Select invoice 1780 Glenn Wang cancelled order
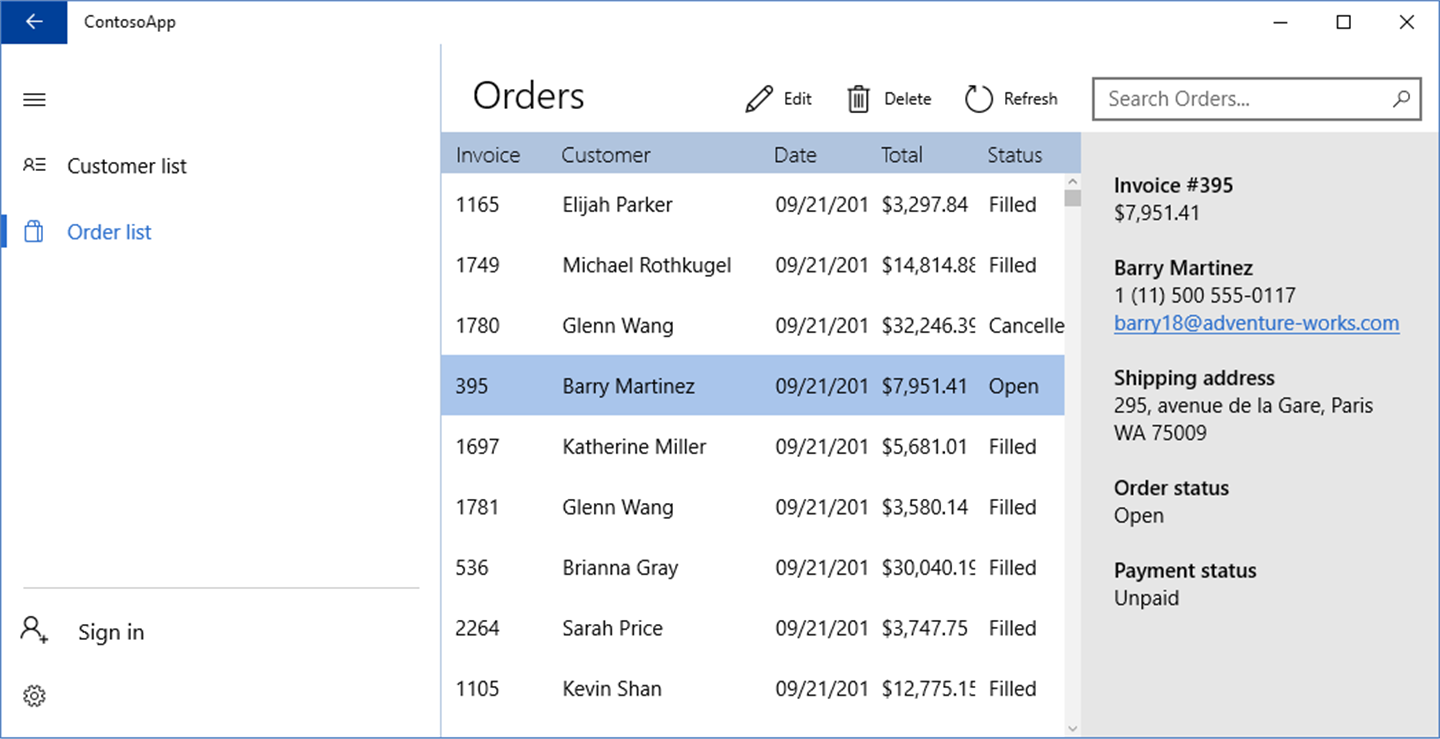 [753, 325]
